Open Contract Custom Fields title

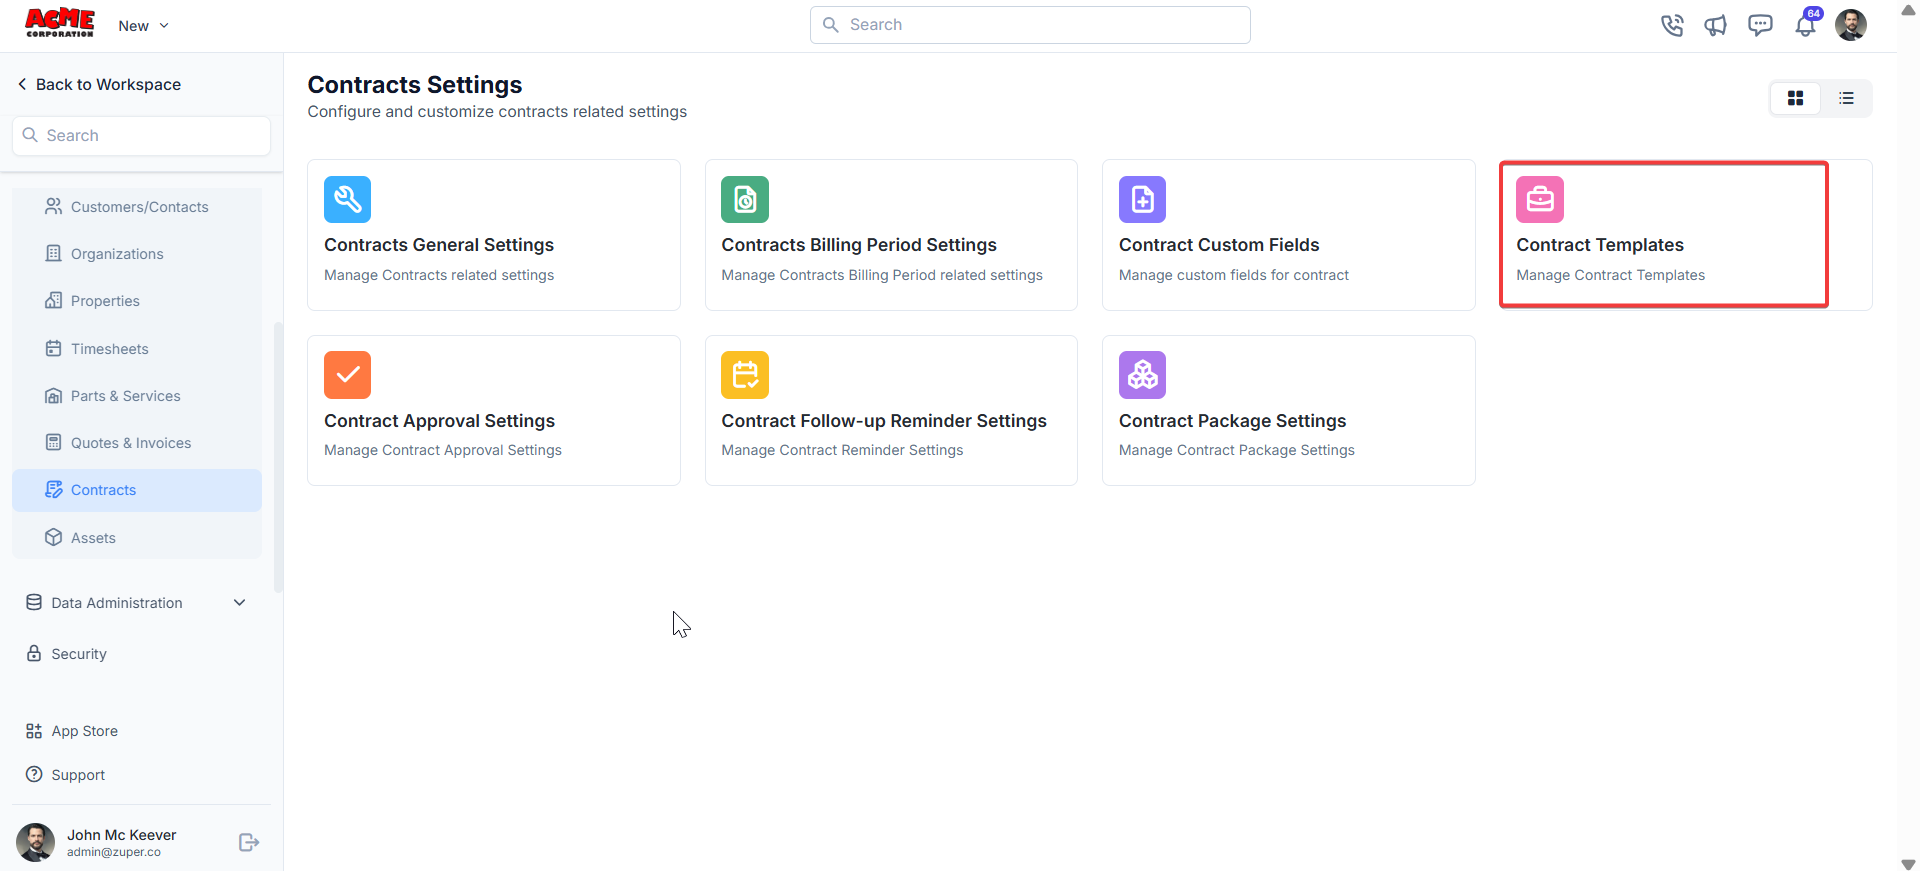pos(1219,245)
